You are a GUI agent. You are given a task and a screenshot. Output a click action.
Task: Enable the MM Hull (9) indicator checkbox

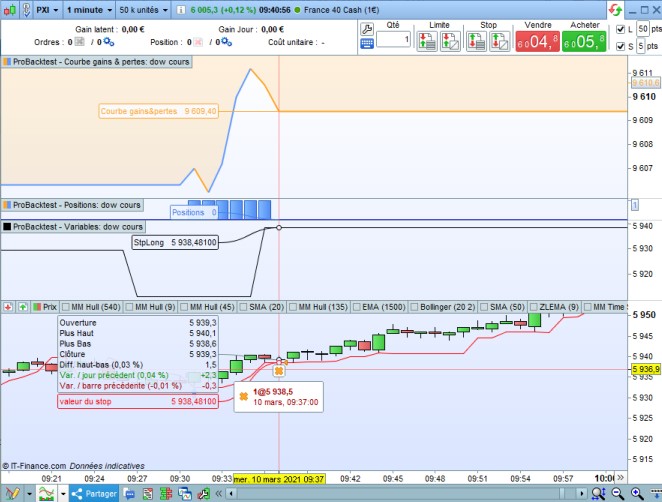coord(129,307)
